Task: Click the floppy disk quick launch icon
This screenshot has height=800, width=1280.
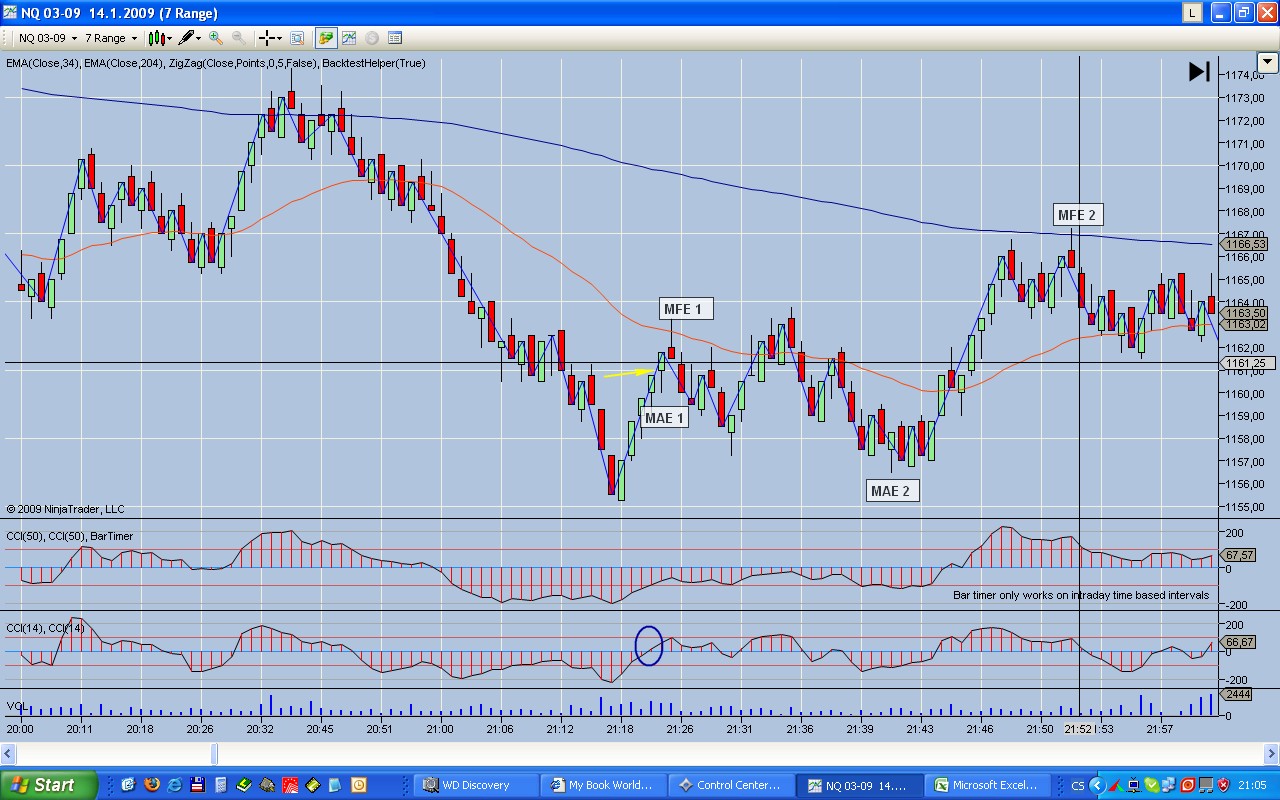Action: [x=198, y=785]
